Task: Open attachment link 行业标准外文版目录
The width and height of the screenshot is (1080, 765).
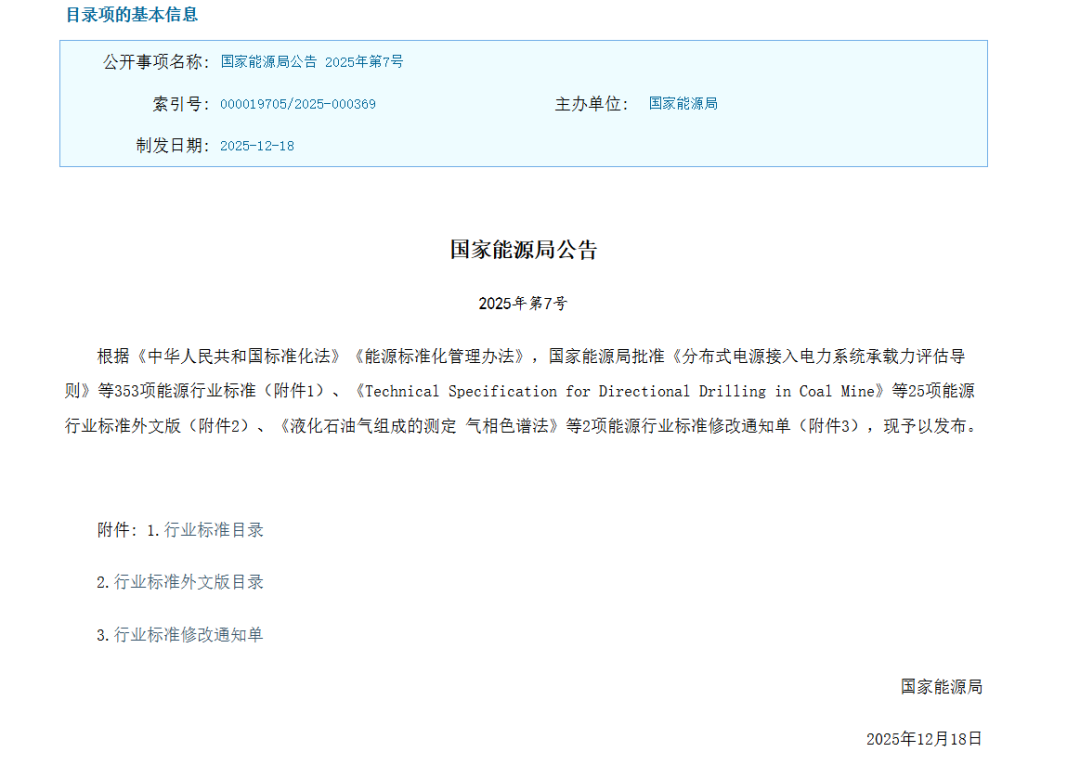Action: 189,583
